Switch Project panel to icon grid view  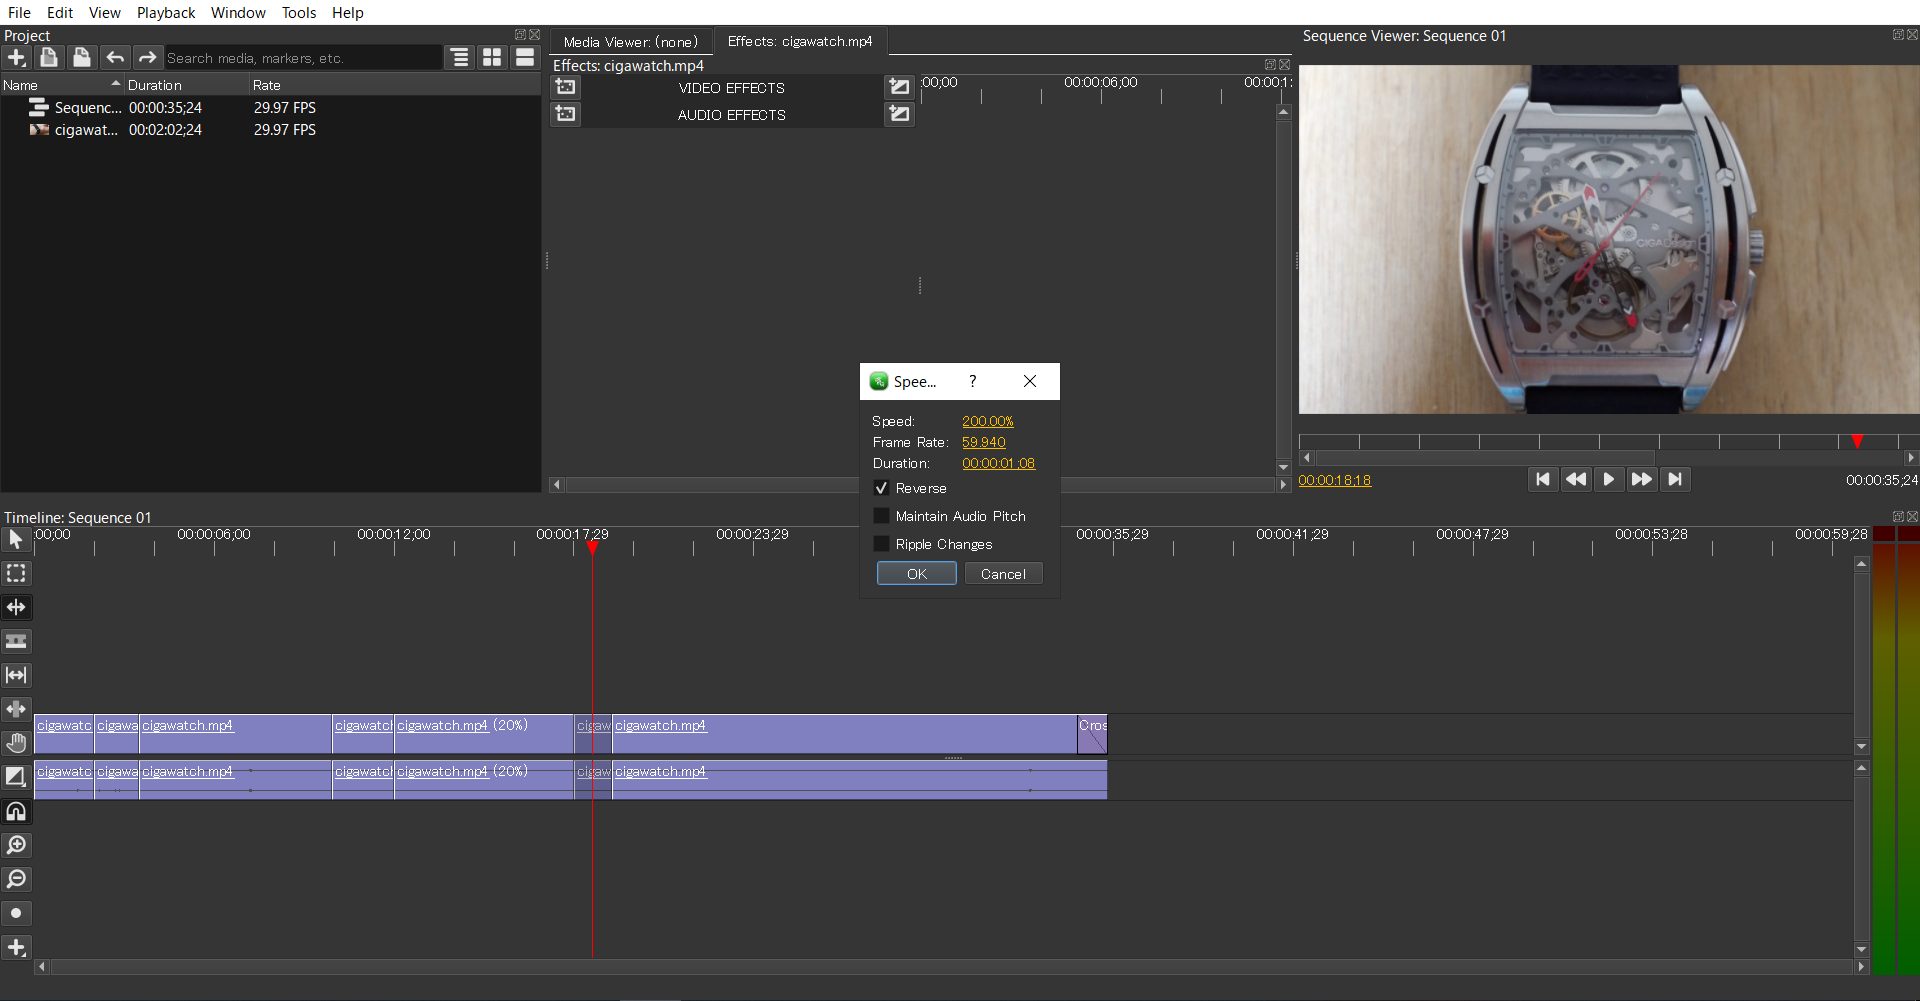click(x=492, y=58)
